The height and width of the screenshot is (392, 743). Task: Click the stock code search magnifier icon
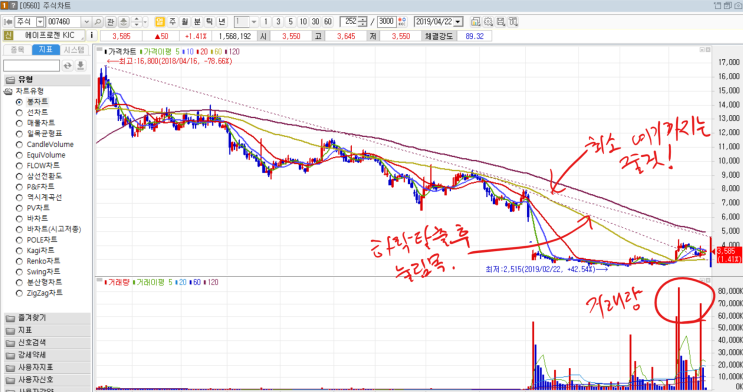point(98,22)
